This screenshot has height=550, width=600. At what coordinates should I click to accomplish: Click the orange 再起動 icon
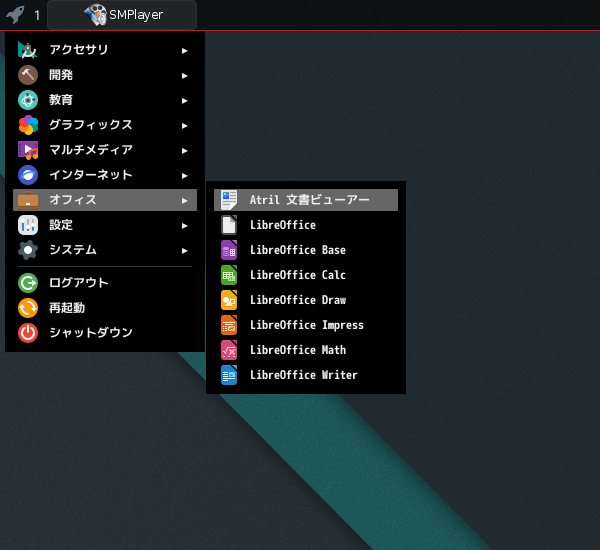(28, 308)
